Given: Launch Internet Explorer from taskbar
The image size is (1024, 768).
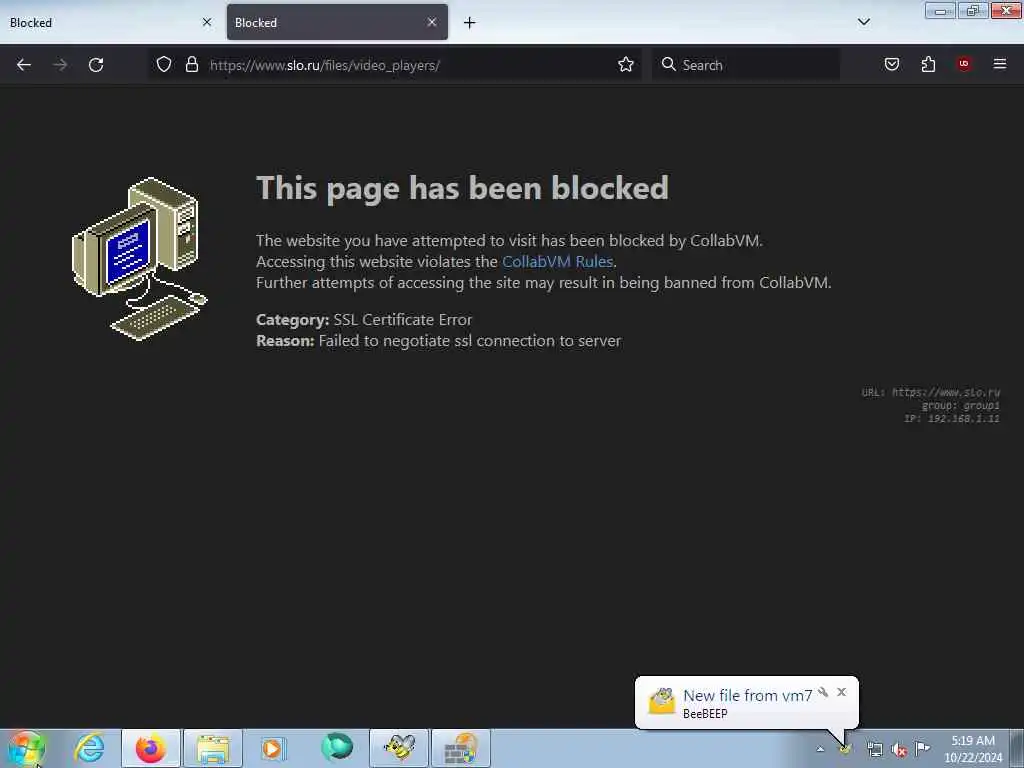Looking at the screenshot, I should pyautogui.click(x=89, y=748).
